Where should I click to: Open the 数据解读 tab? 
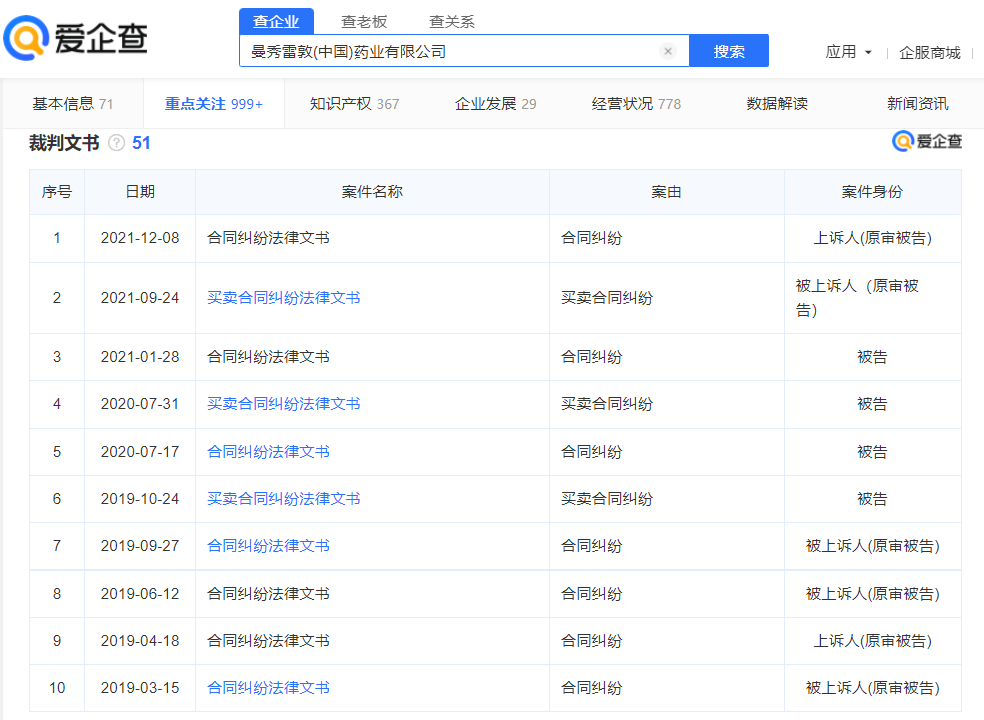[x=777, y=104]
